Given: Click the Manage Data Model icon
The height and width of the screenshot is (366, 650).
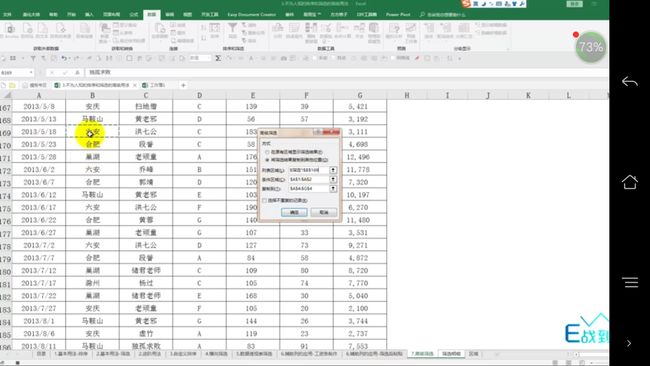Looking at the screenshot, I should (x=374, y=28).
